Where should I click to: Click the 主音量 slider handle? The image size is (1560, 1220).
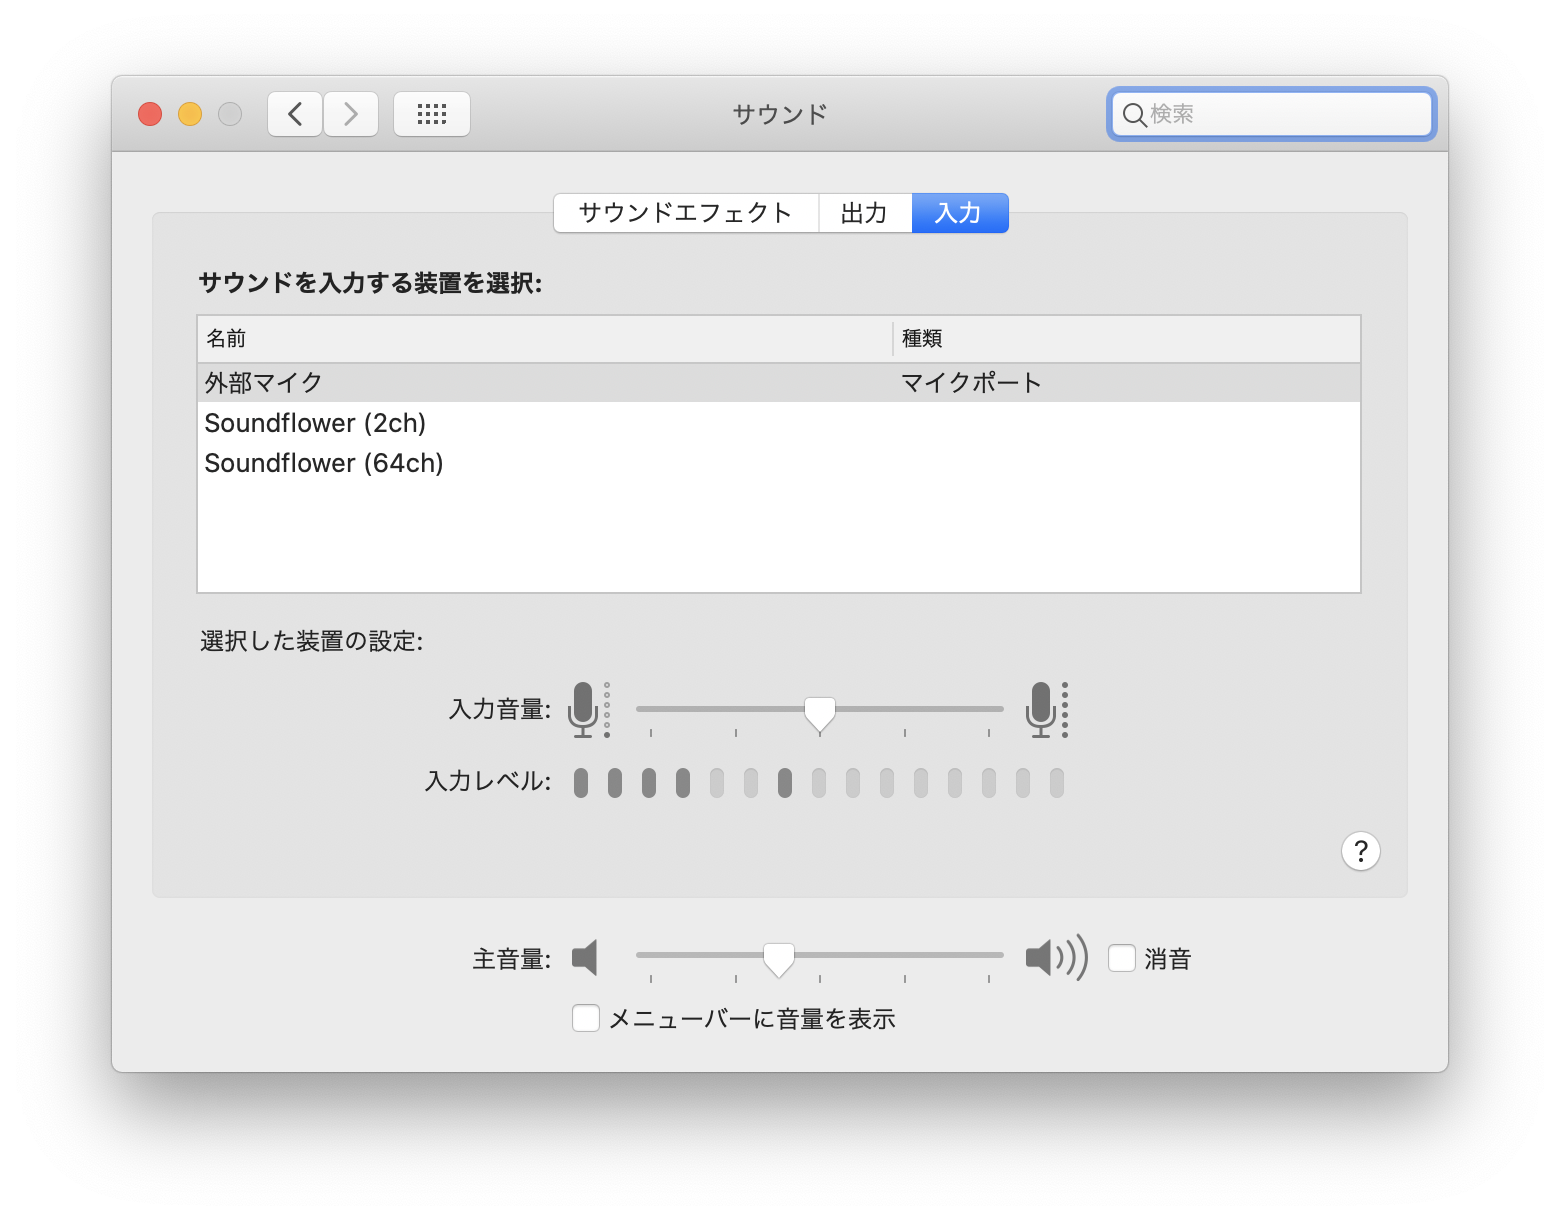(779, 958)
